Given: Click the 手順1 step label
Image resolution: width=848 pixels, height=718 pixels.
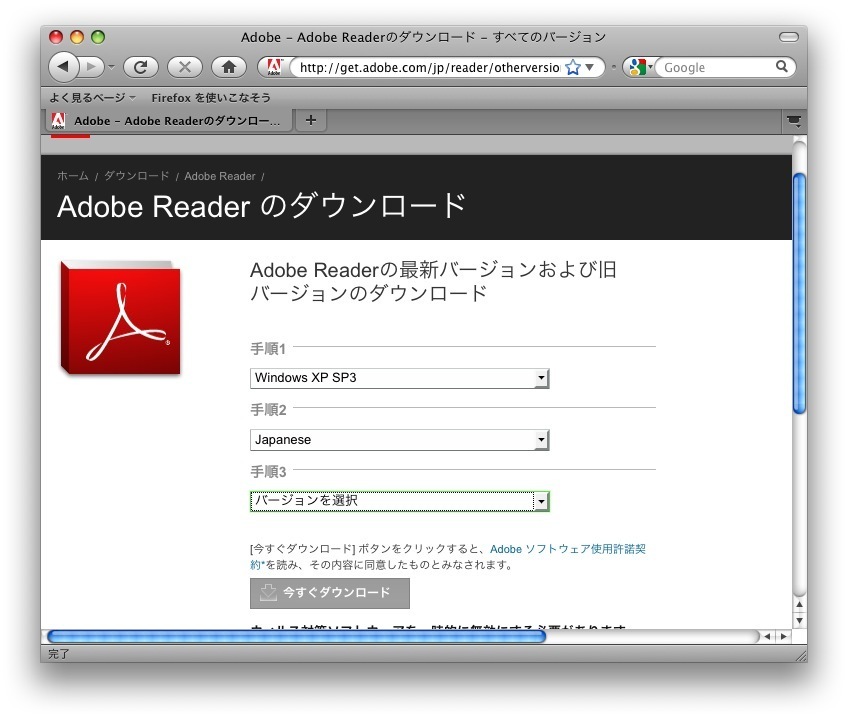Looking at the screenshot, I should point(268,349).
